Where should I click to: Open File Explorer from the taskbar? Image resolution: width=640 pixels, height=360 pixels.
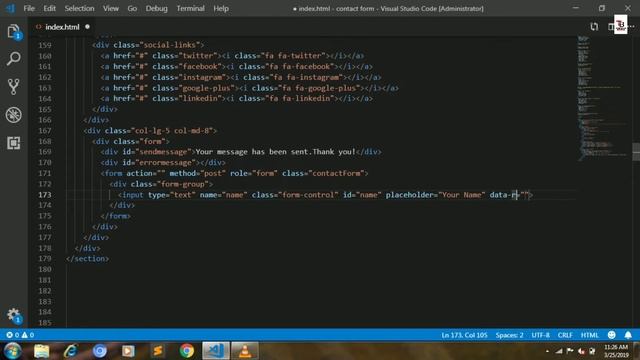pos(41,351)
